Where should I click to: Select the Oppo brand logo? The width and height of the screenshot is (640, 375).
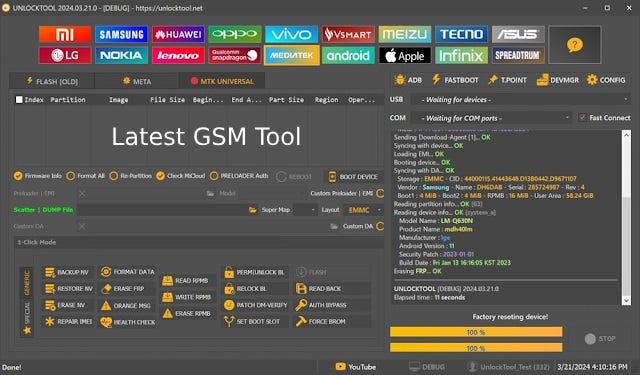point(235,34)
